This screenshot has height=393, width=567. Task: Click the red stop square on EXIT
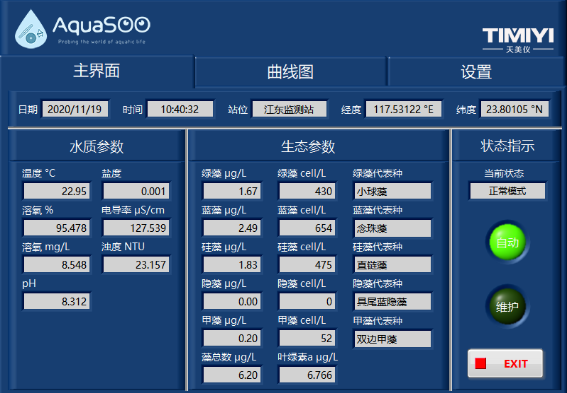[x=480, y=363]
